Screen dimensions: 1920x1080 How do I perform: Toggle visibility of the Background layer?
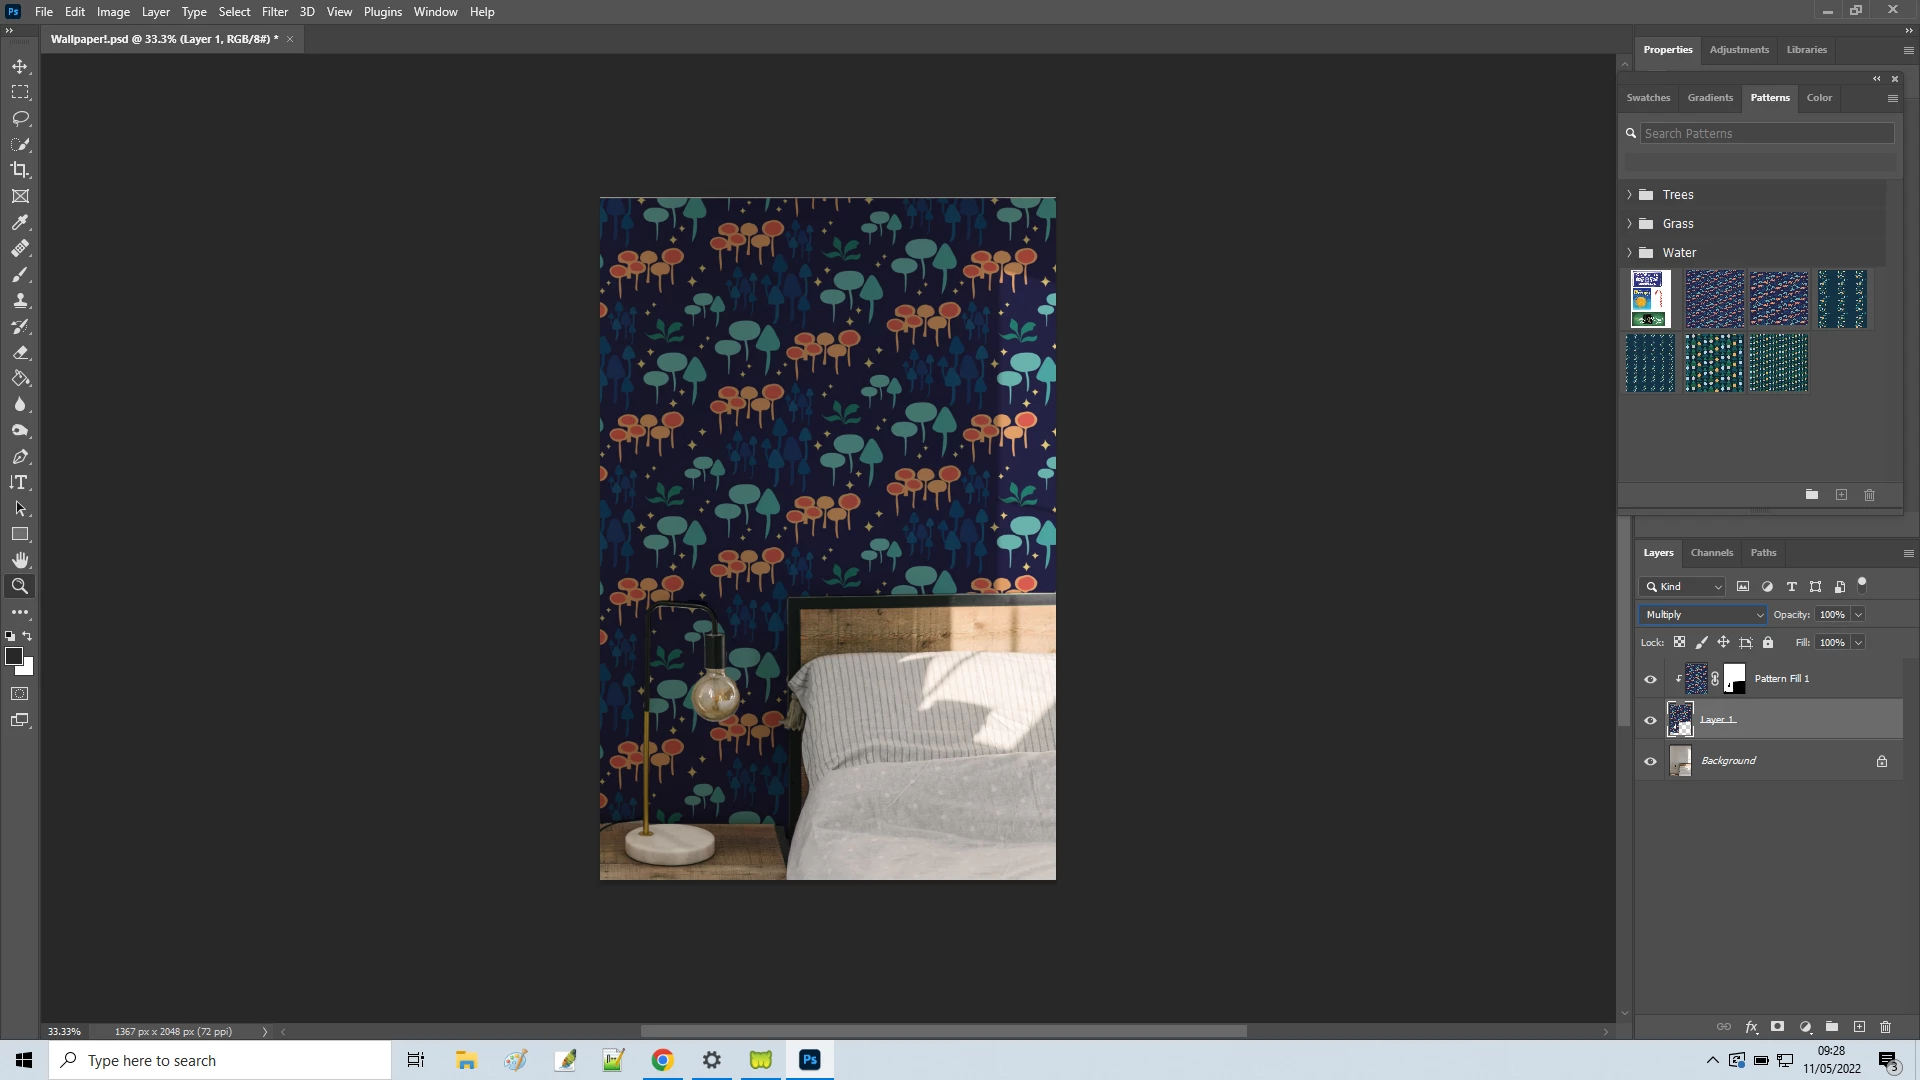coord(1650,761)
